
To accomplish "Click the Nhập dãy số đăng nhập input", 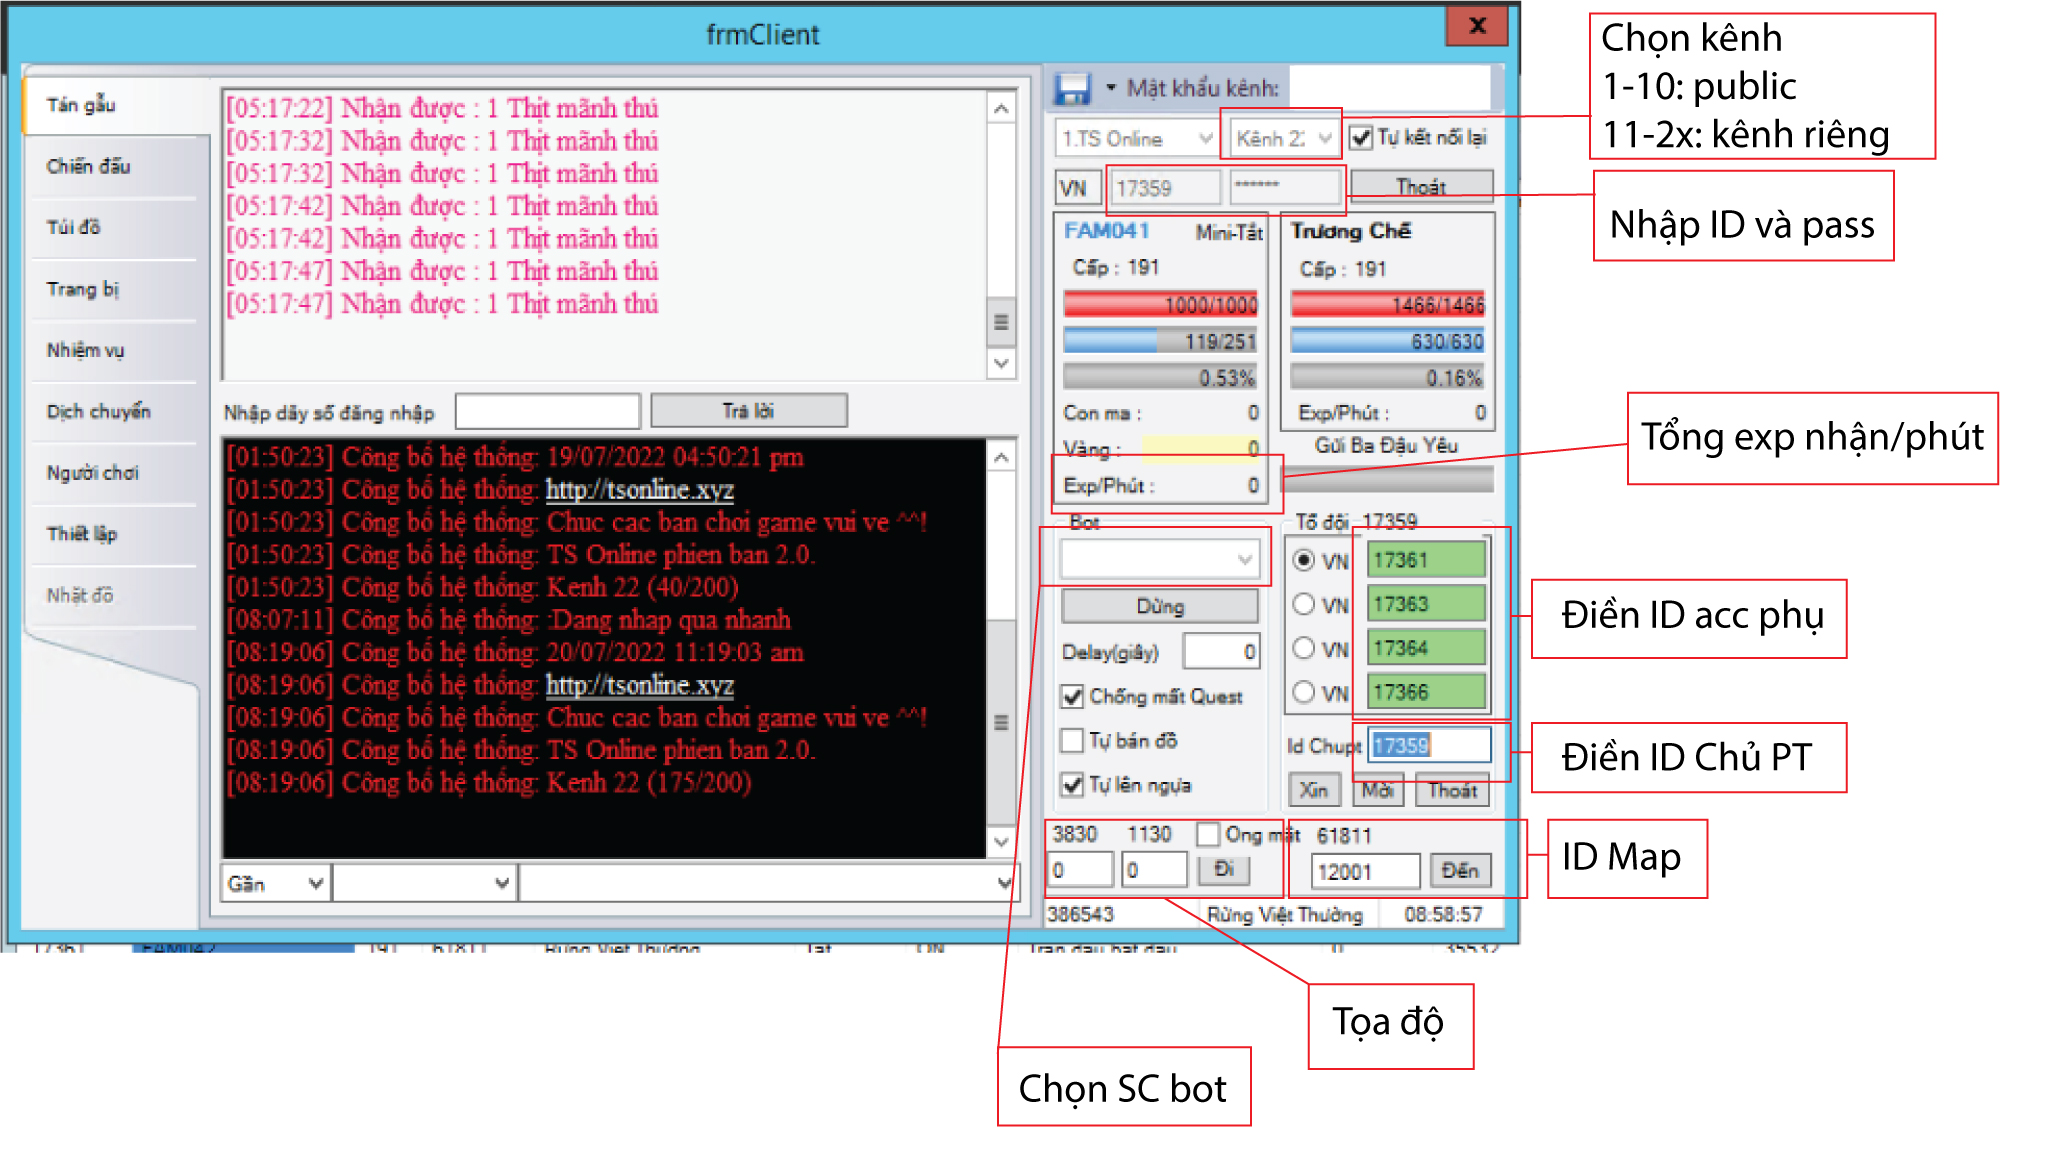I will point(547,411).
